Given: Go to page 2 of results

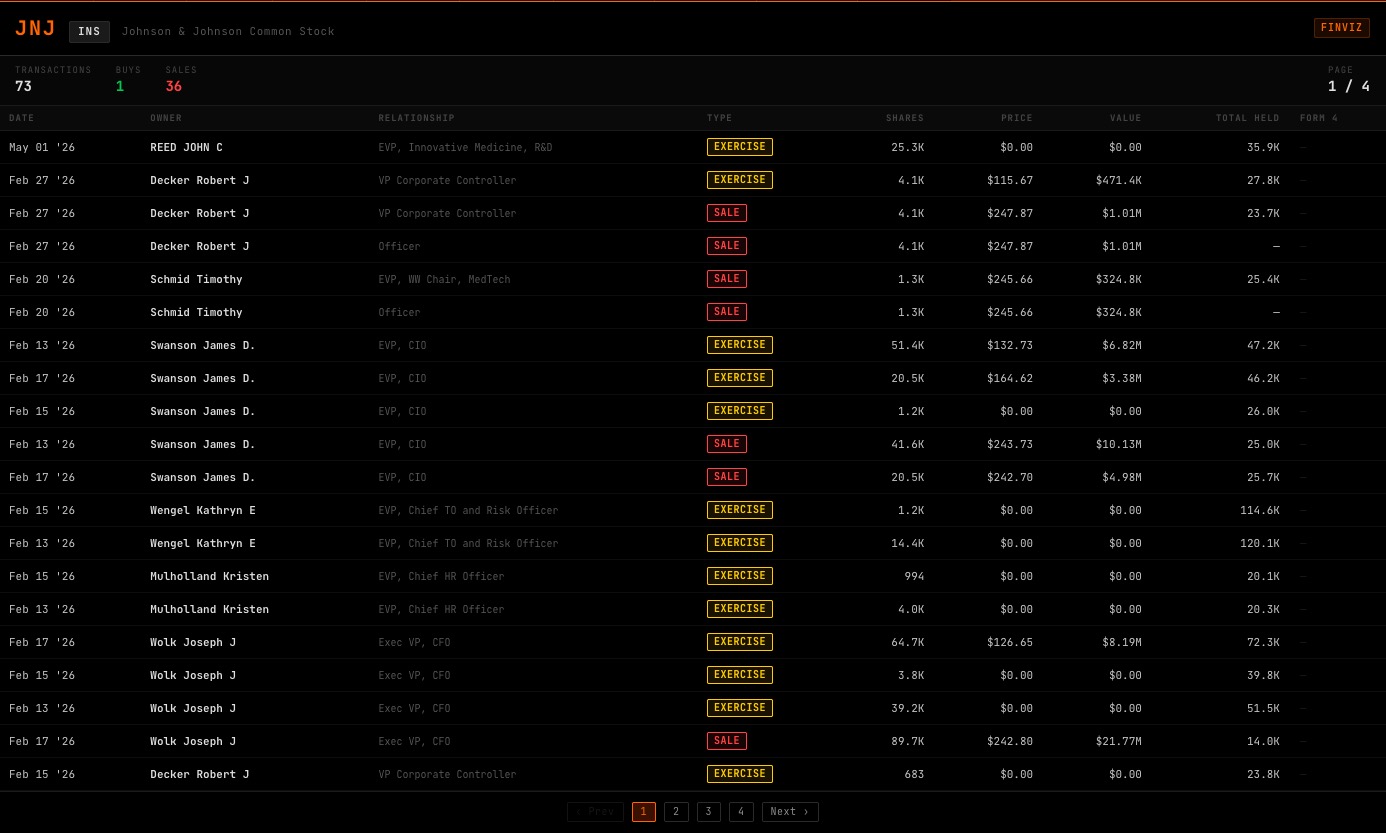Looking at the screenshot, I should click(x=676, y=812).
